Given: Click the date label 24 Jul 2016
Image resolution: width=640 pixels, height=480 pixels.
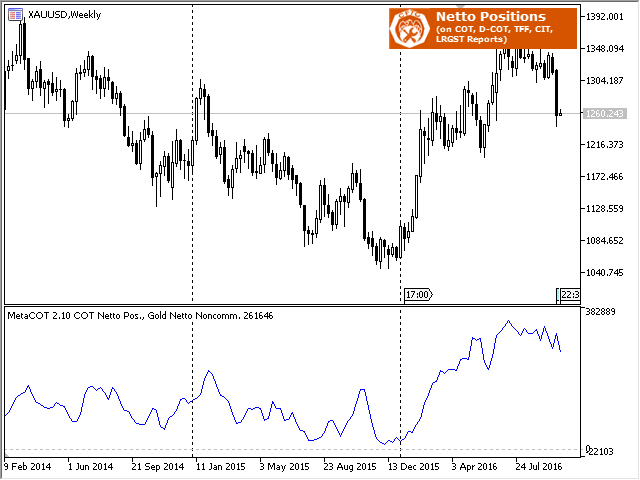Looking at the screenshot, I should tap(539, 467).
